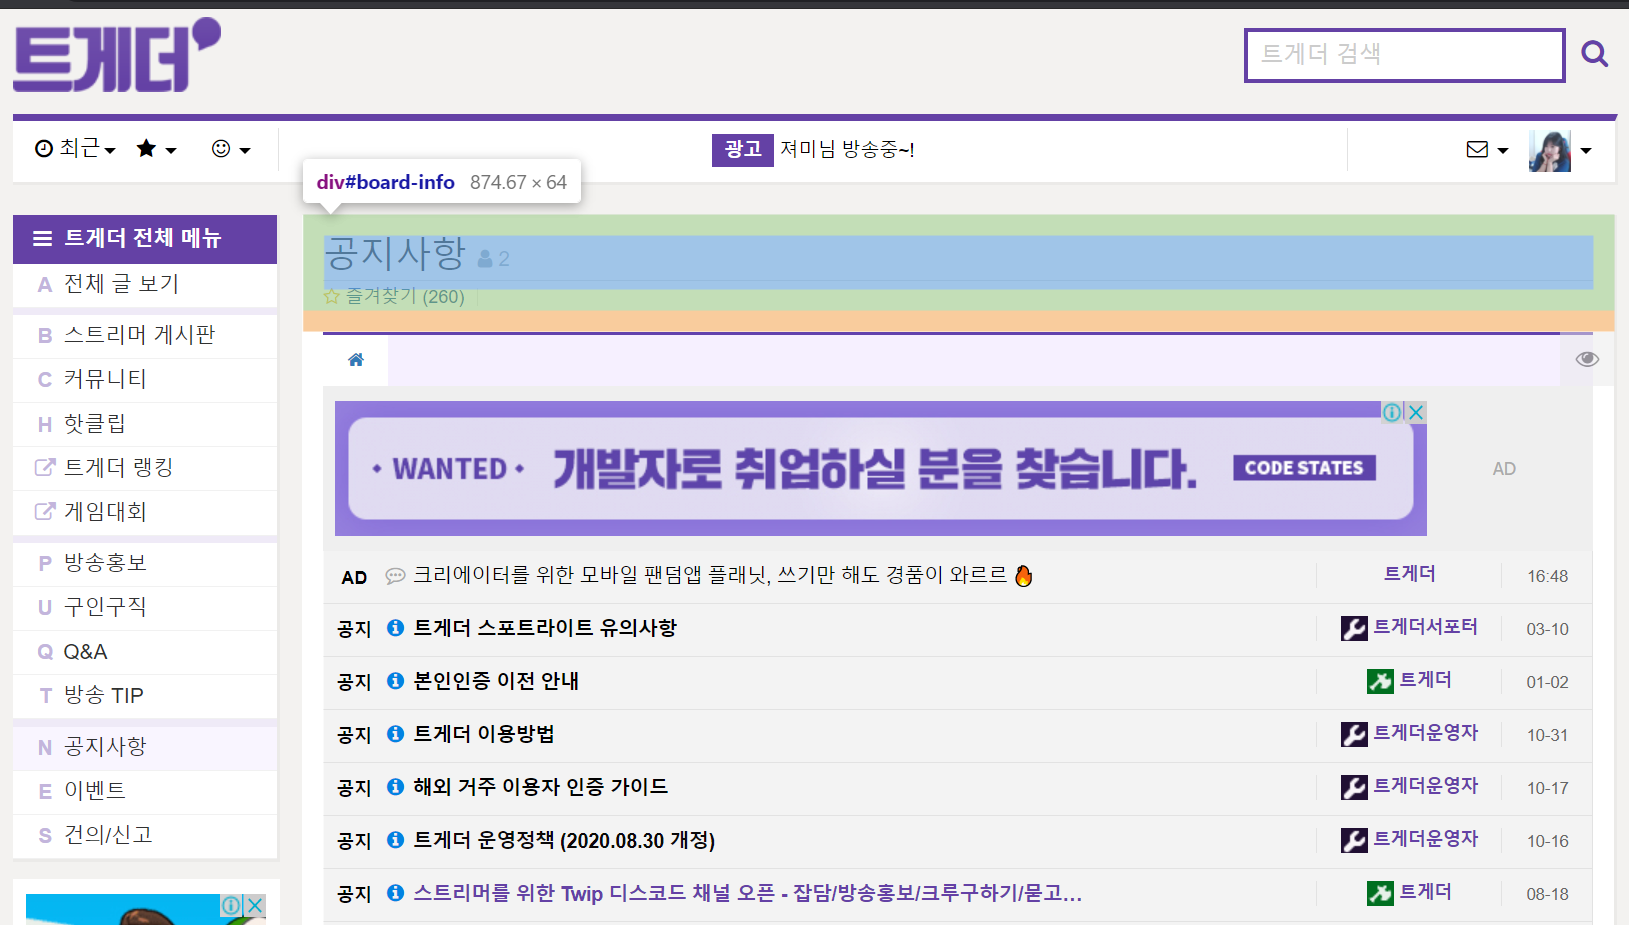Focus the 트게더 검색 search field

tap(1404, 55)
